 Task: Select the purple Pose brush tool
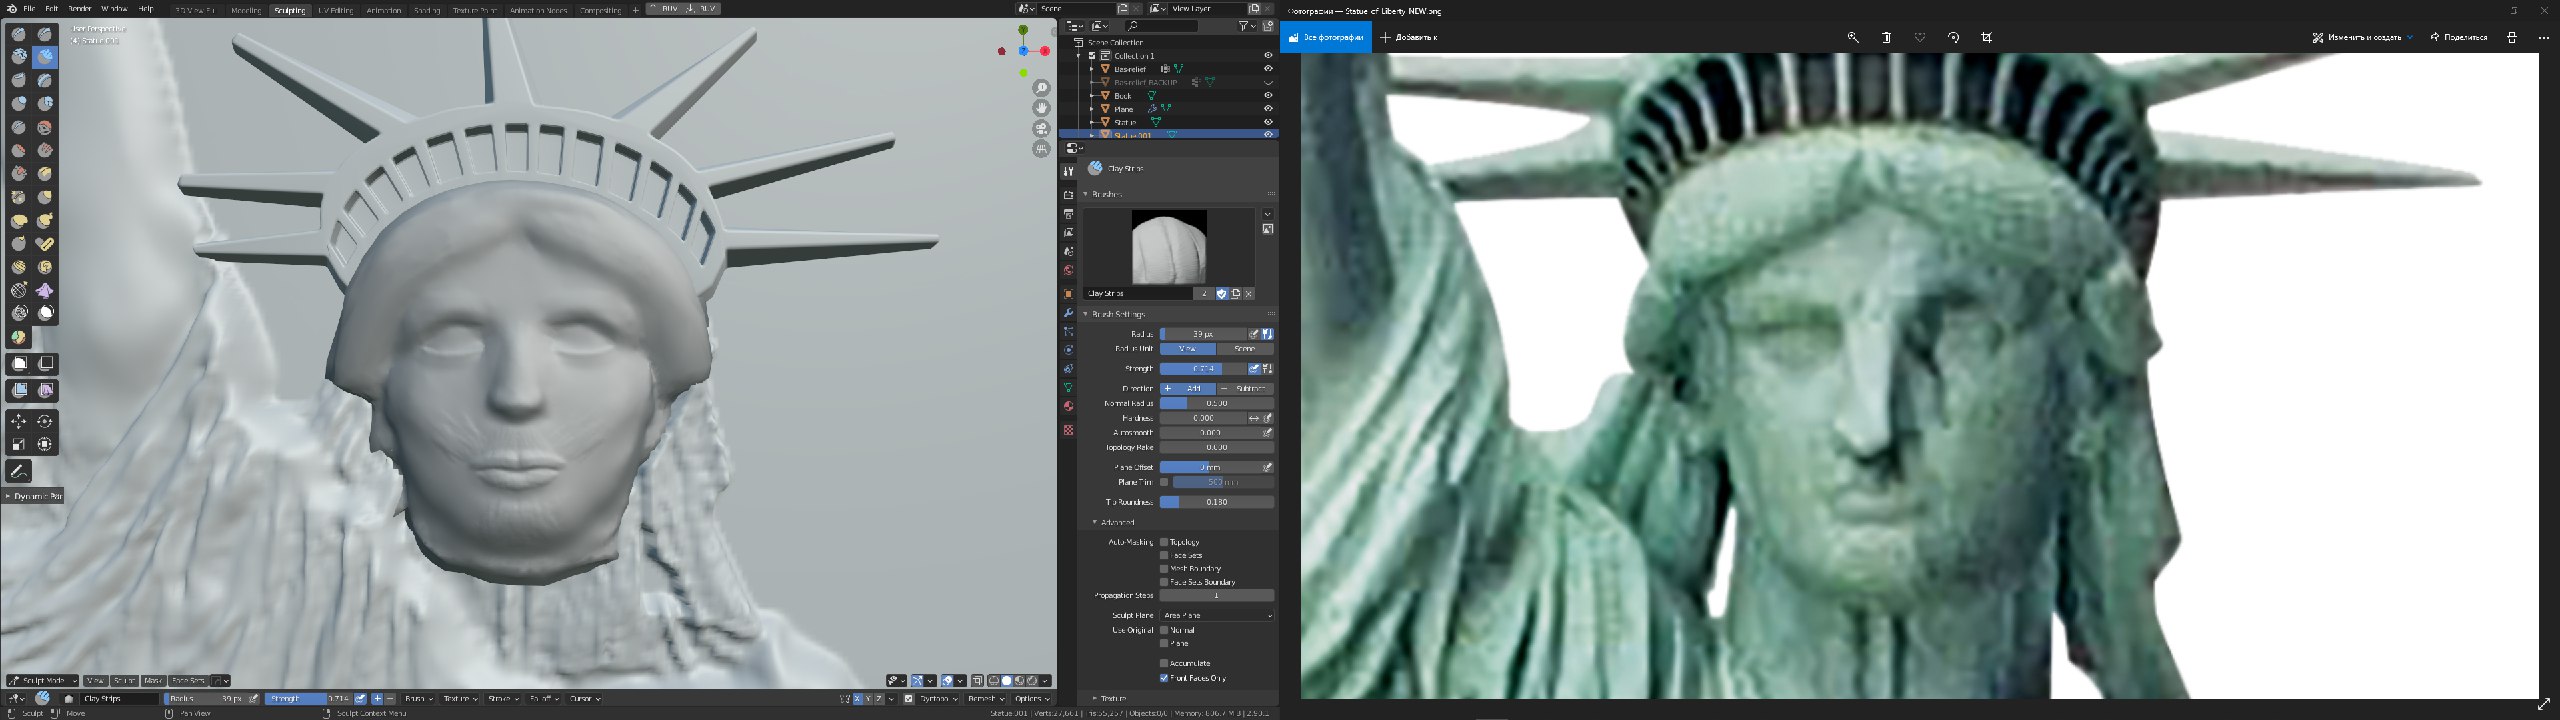click(x=45, y=290)
